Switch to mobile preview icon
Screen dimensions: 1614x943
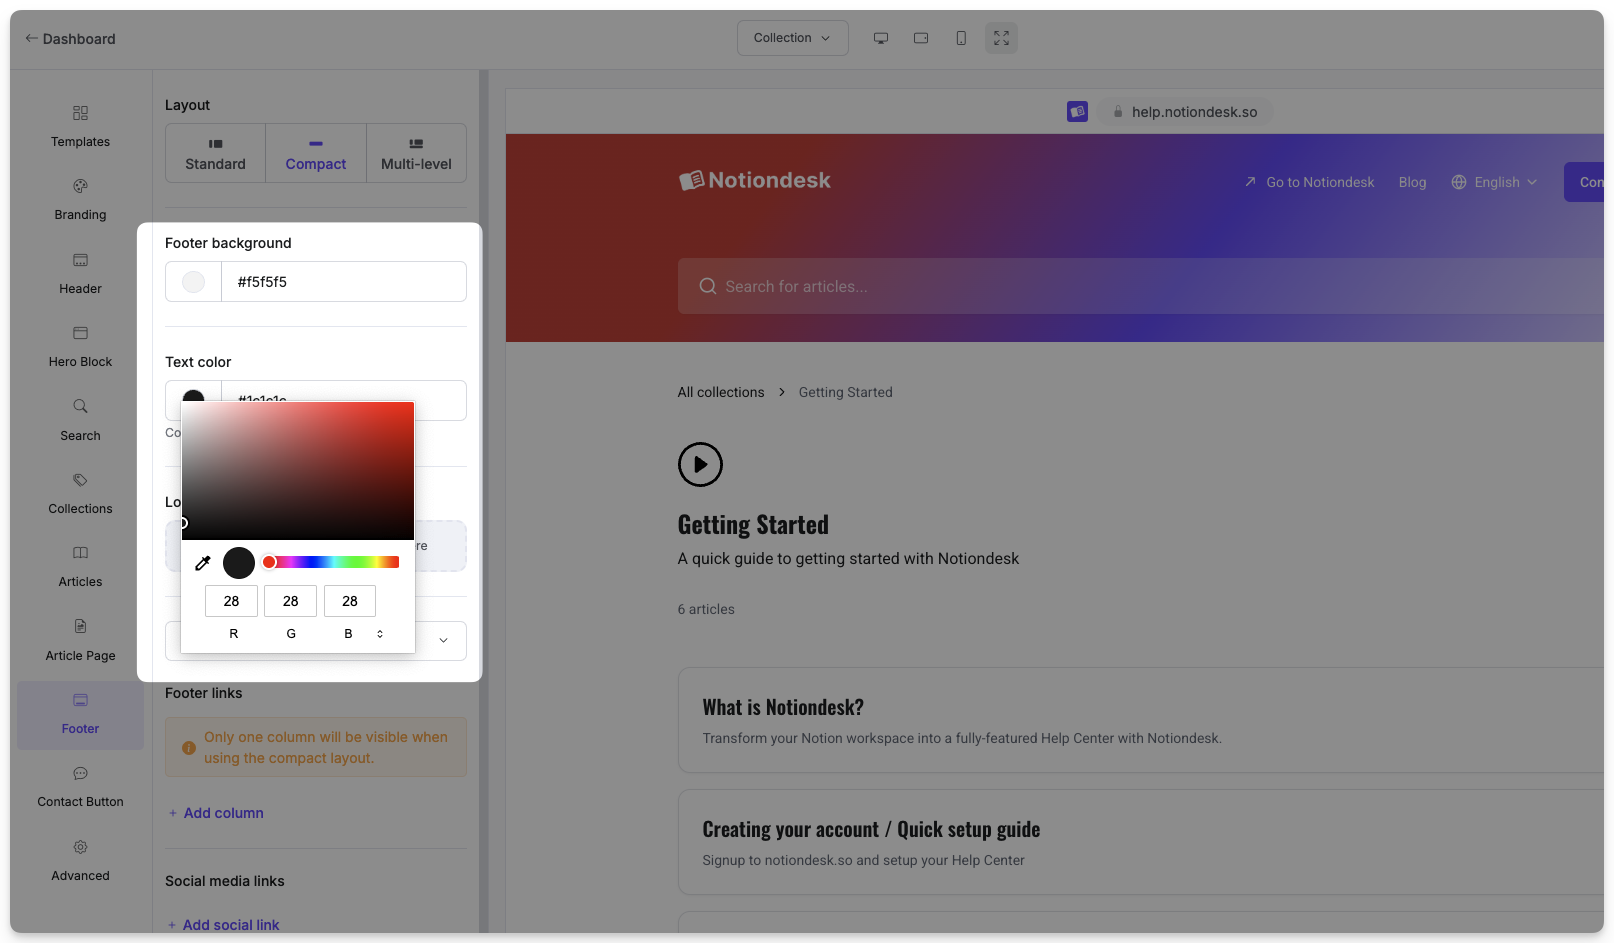pyautogui.click(x=961, y=38)
